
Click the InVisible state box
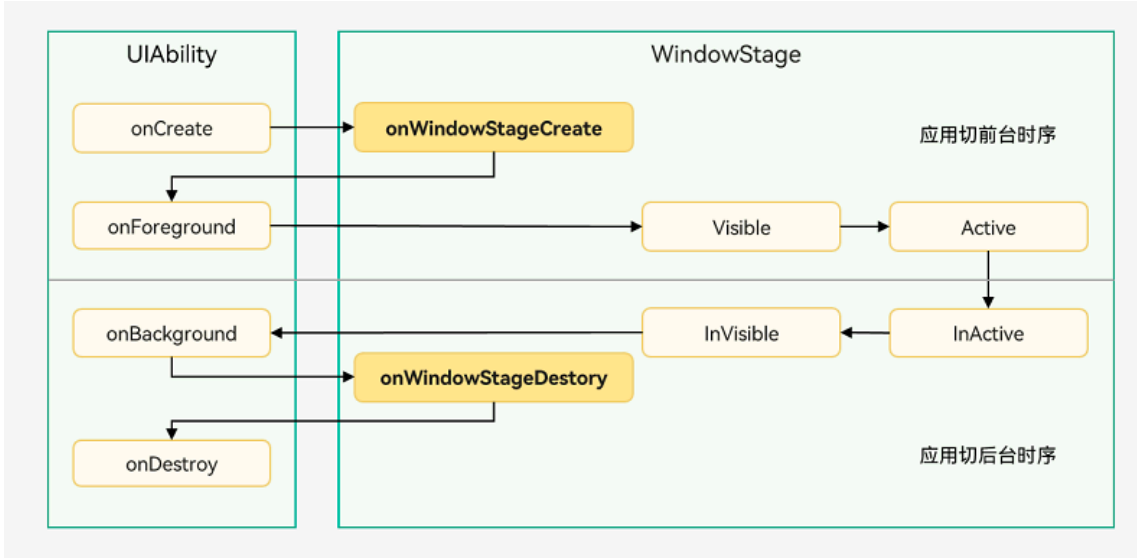click(x=741, y=333)
